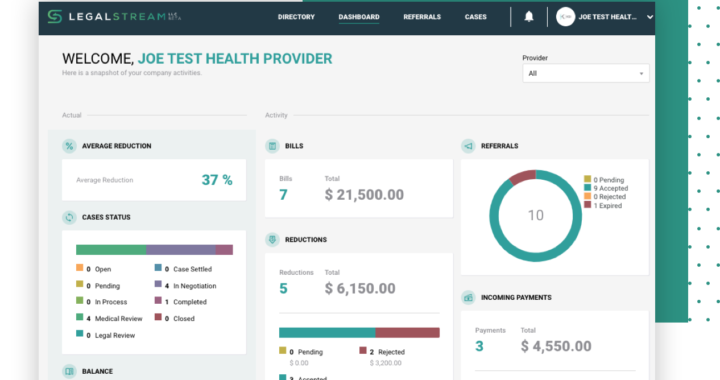Click the Reductions section icon

pyautogui.click(x=272, y=240)
